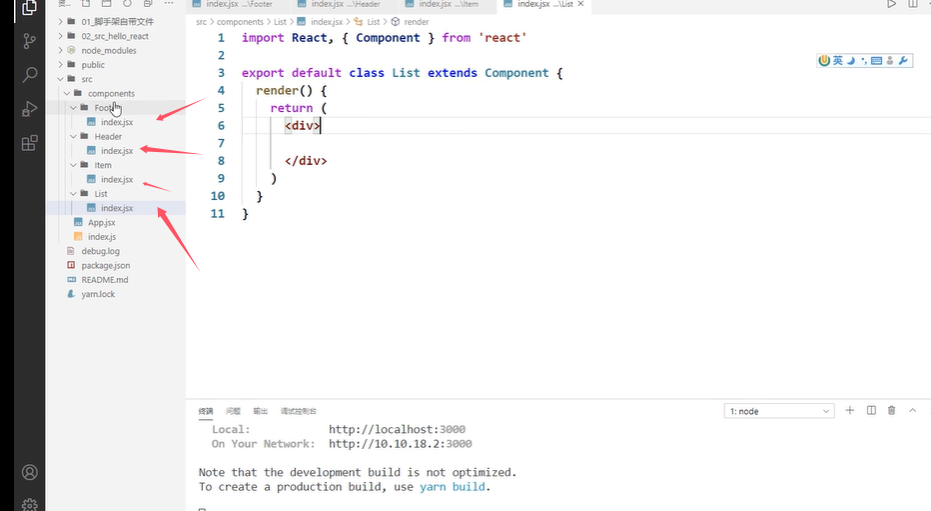Screen dimensions: 931x511
Task: Select index.jsx under List folder
Action: (x=116, y=208)
